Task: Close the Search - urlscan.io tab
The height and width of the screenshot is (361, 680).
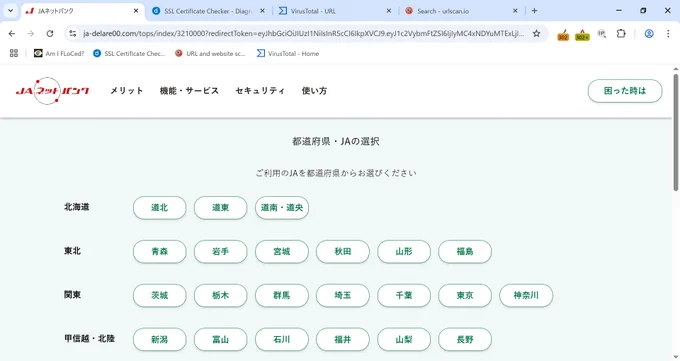Action: click(x=515, y=10)
